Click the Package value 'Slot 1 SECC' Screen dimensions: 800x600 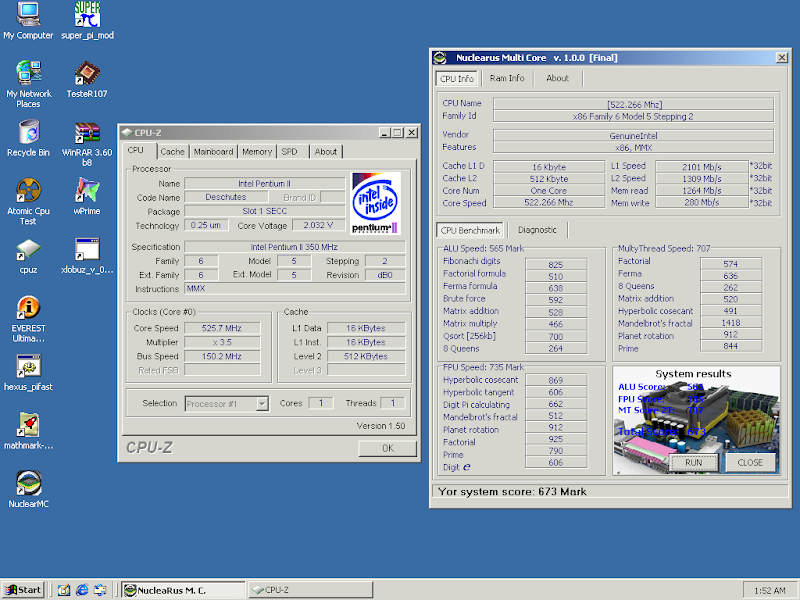(264, 211)
